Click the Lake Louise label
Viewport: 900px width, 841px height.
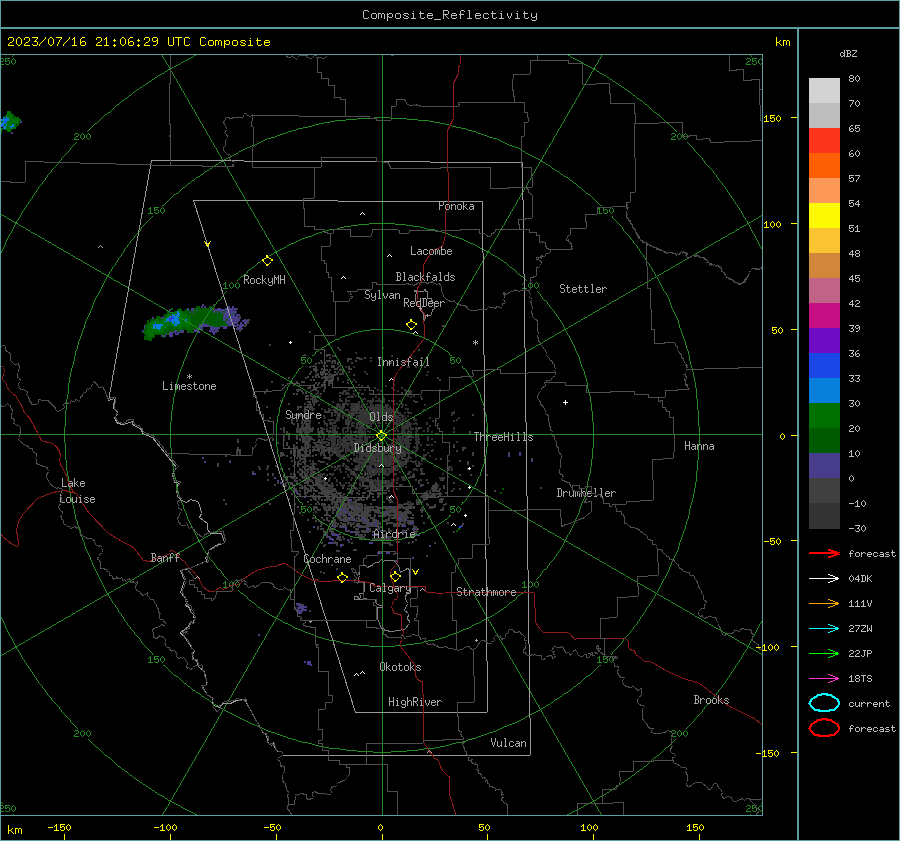(77, 491)
